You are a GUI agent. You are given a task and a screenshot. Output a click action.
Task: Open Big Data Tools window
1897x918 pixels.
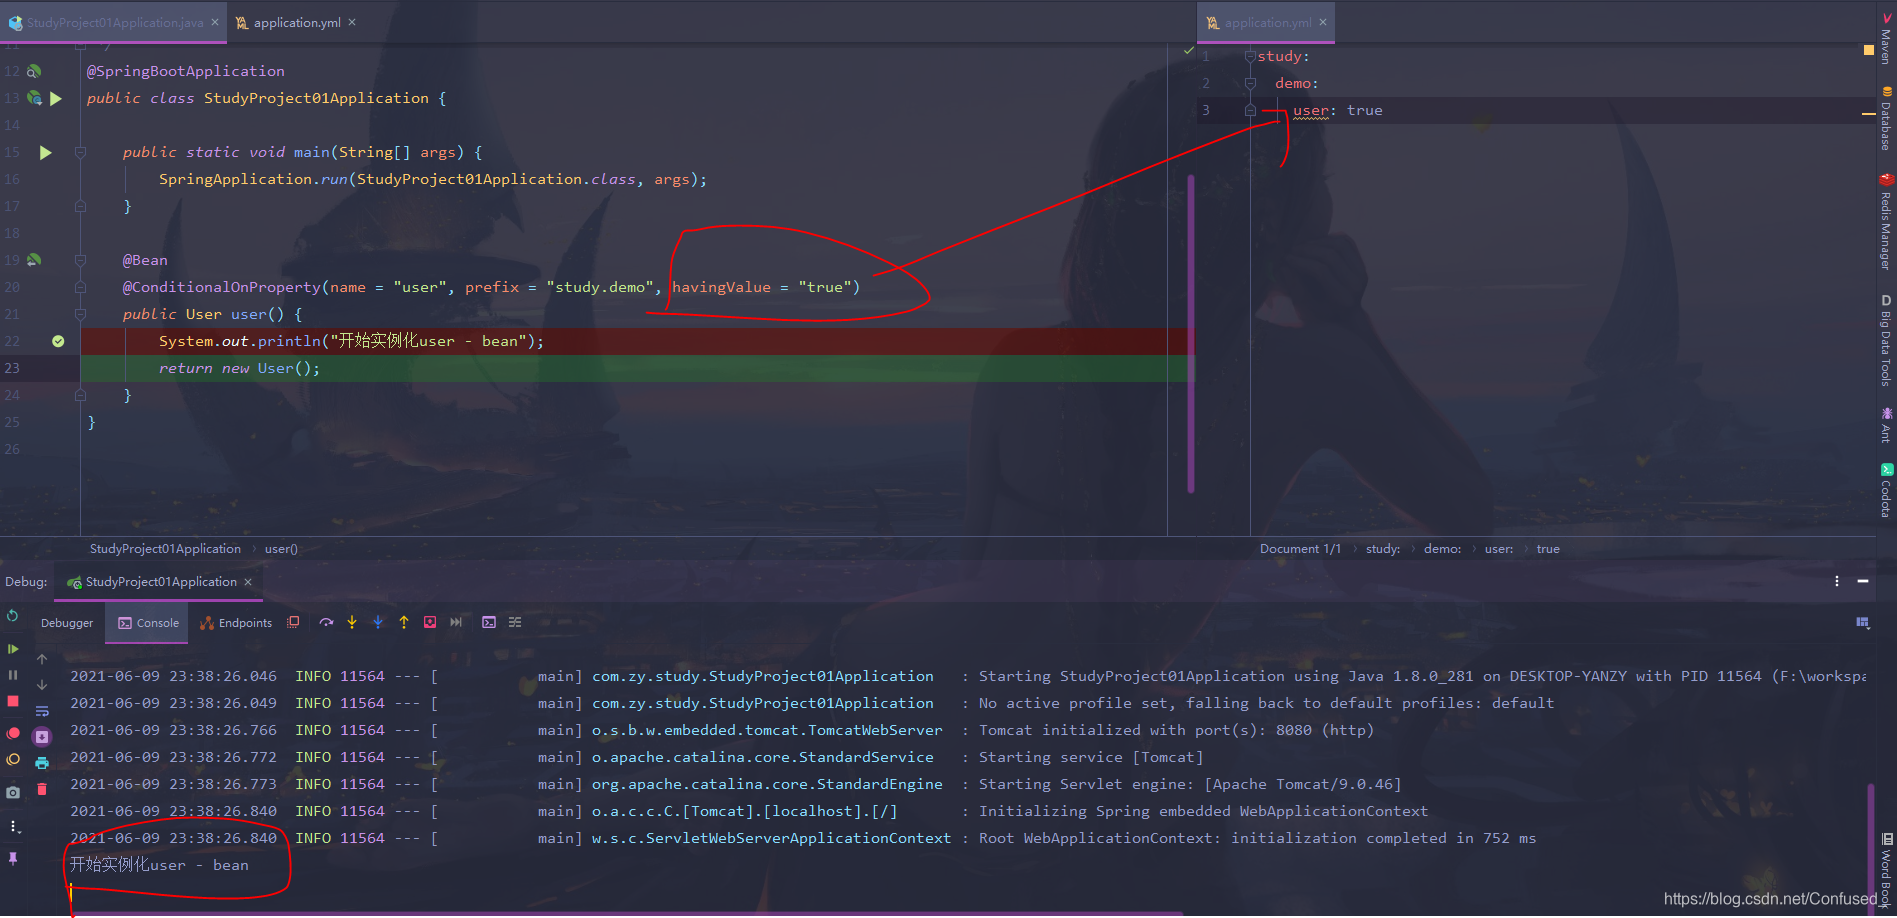[x=1886, y=340]
